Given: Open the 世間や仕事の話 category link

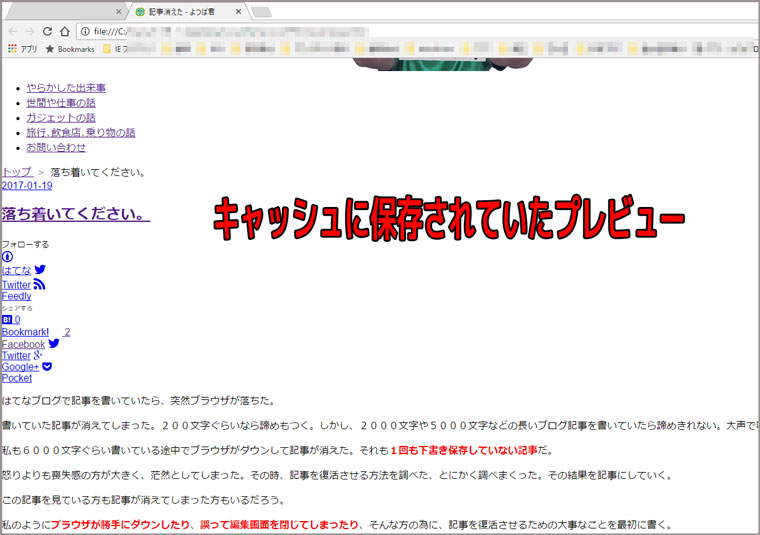Looking at the screenshot, I should coord(61,103).
